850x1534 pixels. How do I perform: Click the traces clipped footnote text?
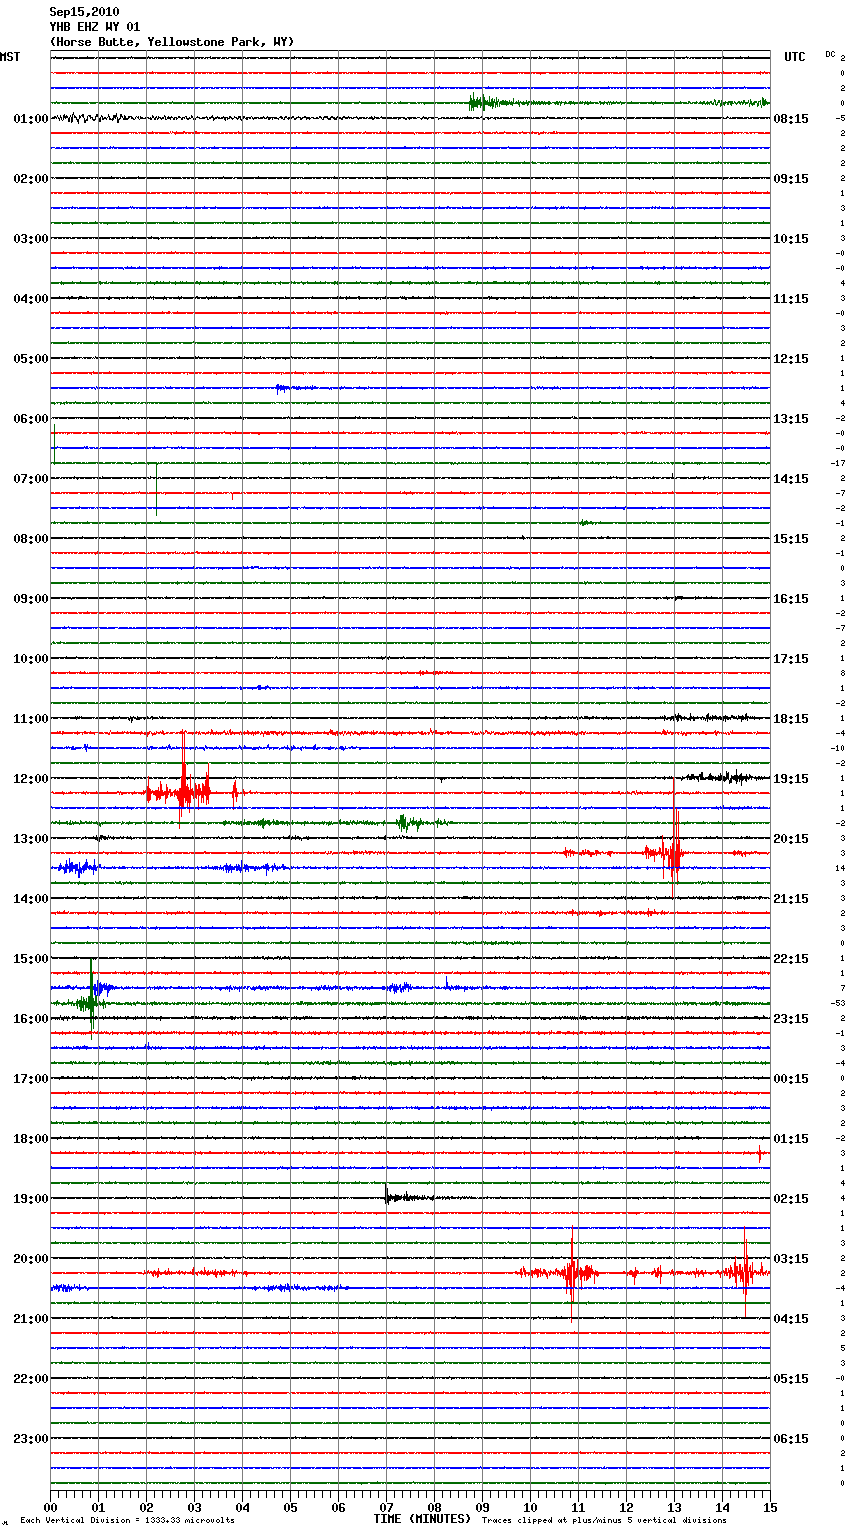click(x=605, y=1521)
